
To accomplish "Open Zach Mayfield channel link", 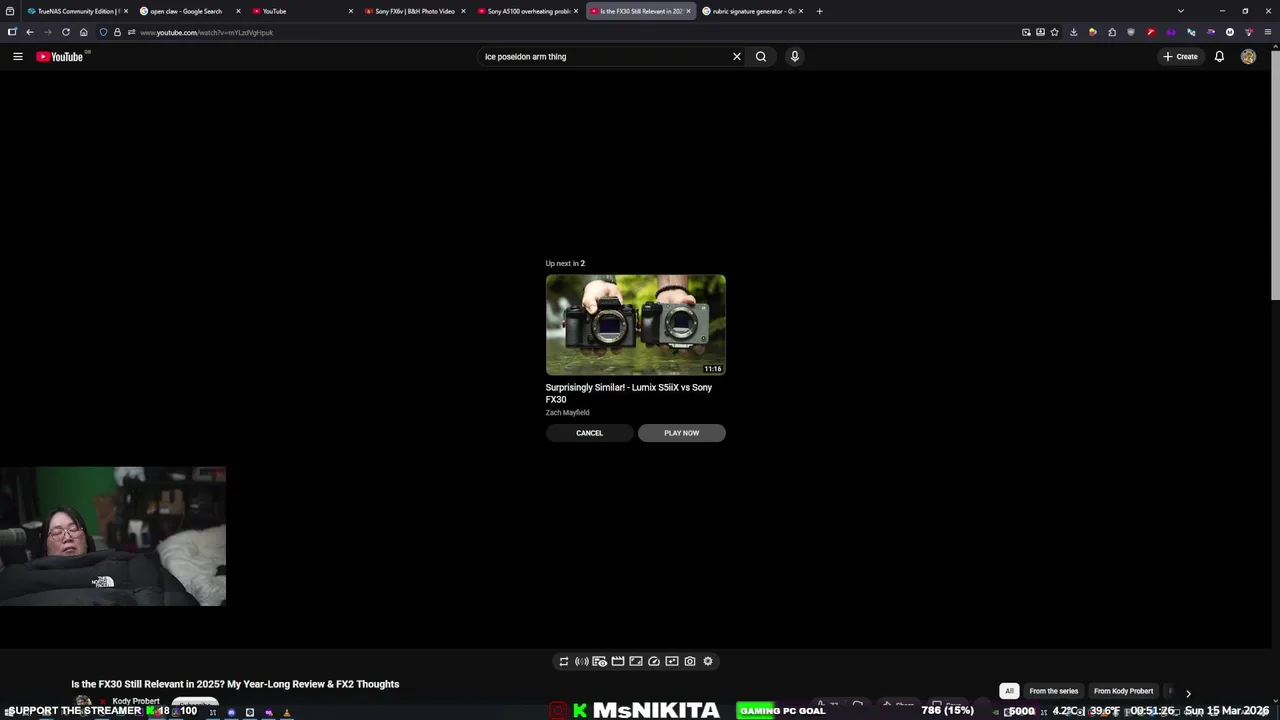I will coord(567,413).
